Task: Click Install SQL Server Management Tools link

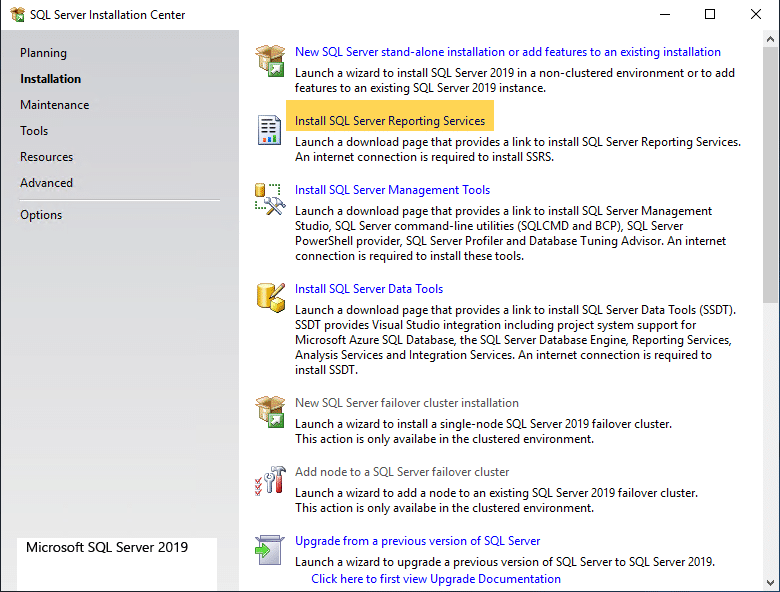Action: [392, 190]
